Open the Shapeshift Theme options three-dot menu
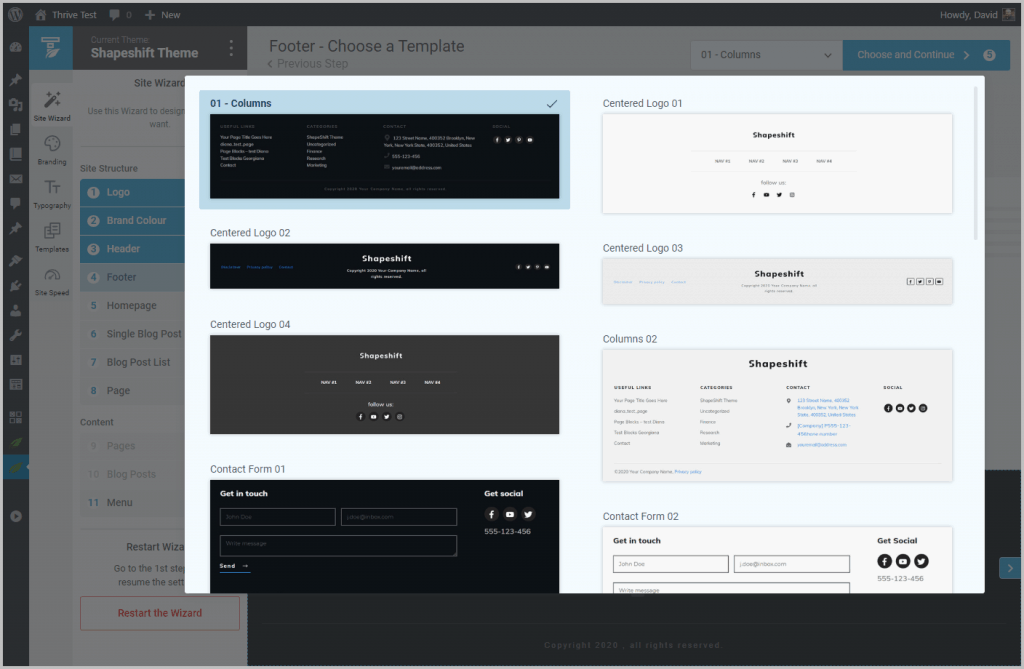 [x=232, y=48]
